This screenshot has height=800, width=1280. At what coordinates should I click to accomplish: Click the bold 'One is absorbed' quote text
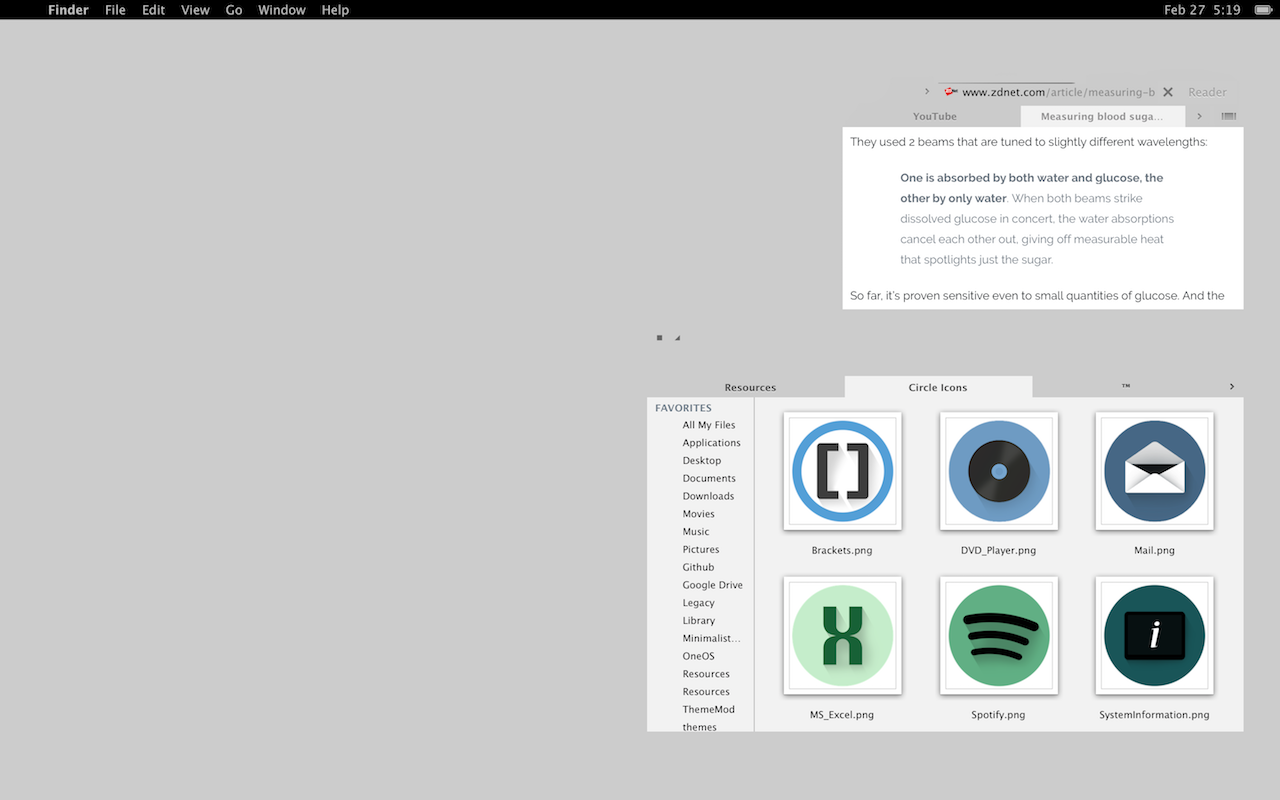click(1032, 188)
